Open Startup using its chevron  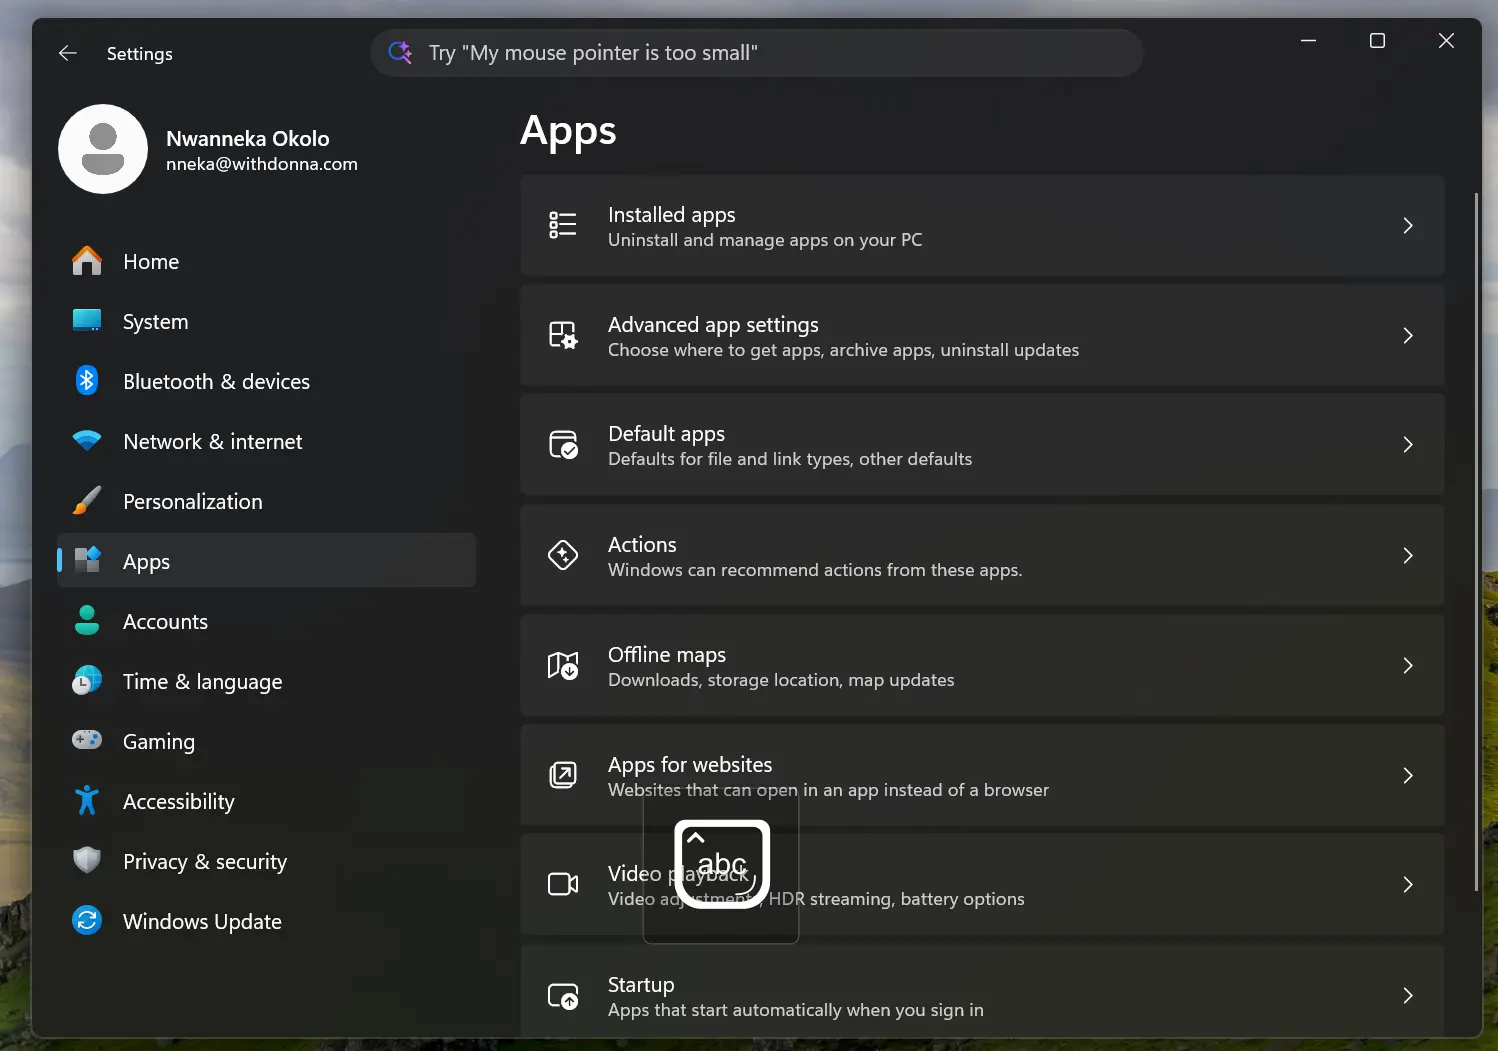[1408, 995]
